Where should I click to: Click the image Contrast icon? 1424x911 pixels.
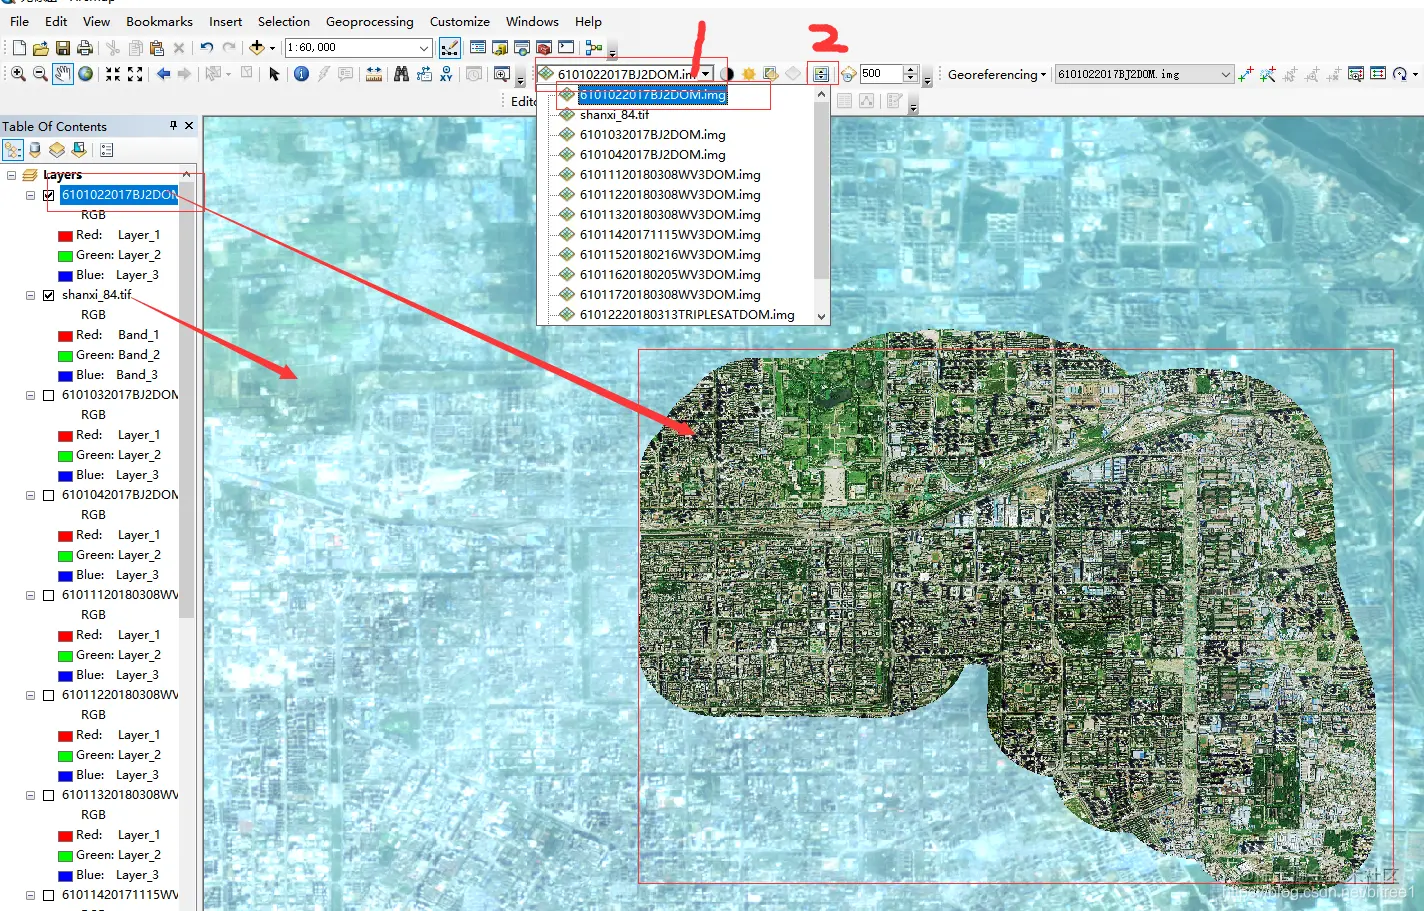pyautogui.click(x=727, y=73)
